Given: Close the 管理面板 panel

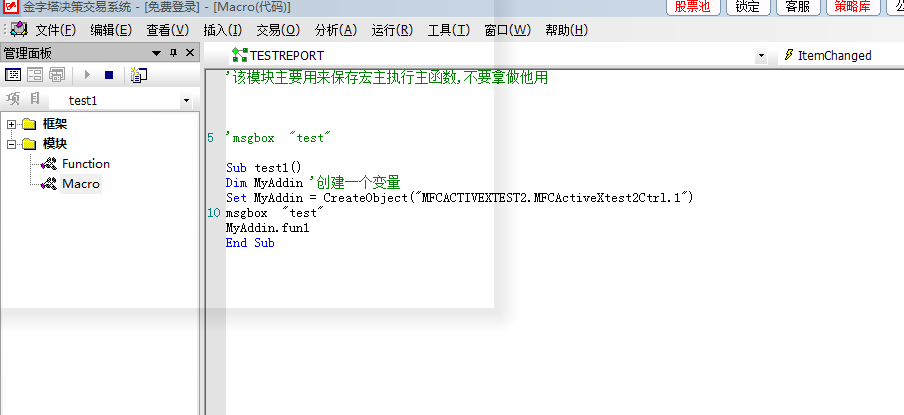Looking at the screenshot, I should [x=190, y=53].
